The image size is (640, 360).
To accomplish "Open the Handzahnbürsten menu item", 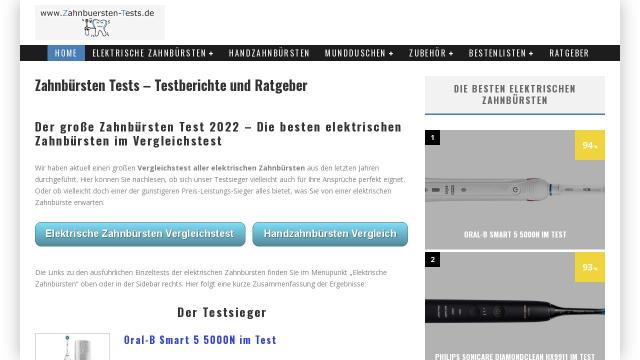I will (x=269, y=53).
